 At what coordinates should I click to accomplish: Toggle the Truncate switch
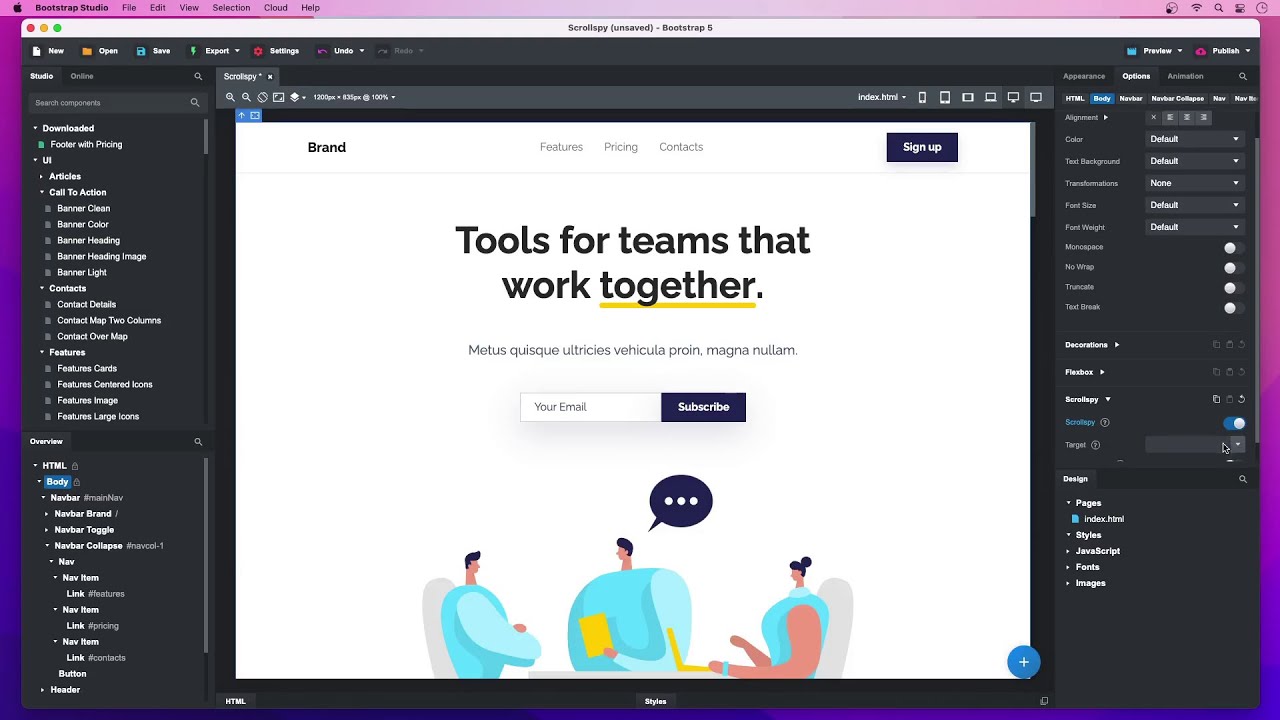click(1230, 287)
